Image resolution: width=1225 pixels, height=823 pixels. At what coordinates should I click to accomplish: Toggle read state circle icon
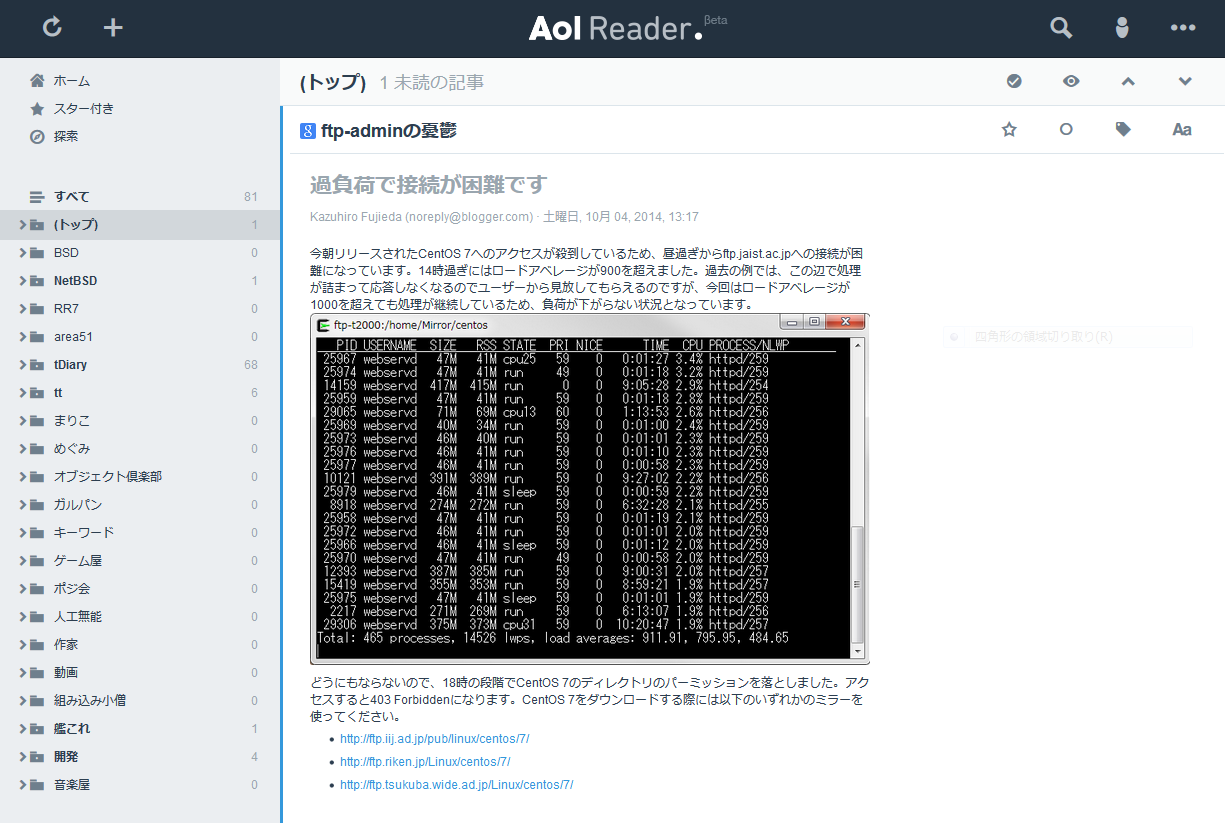click(x=1066, y=129)
